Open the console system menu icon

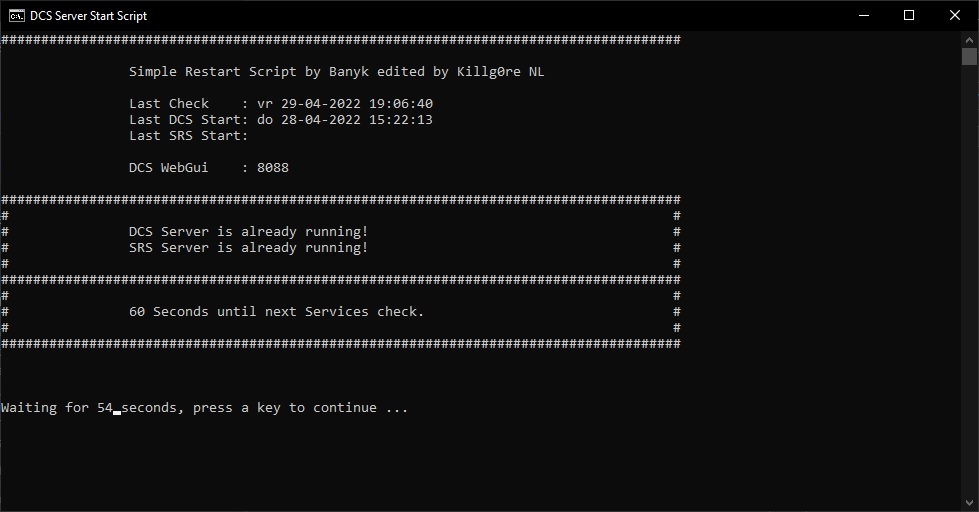(x=17, y=15)
